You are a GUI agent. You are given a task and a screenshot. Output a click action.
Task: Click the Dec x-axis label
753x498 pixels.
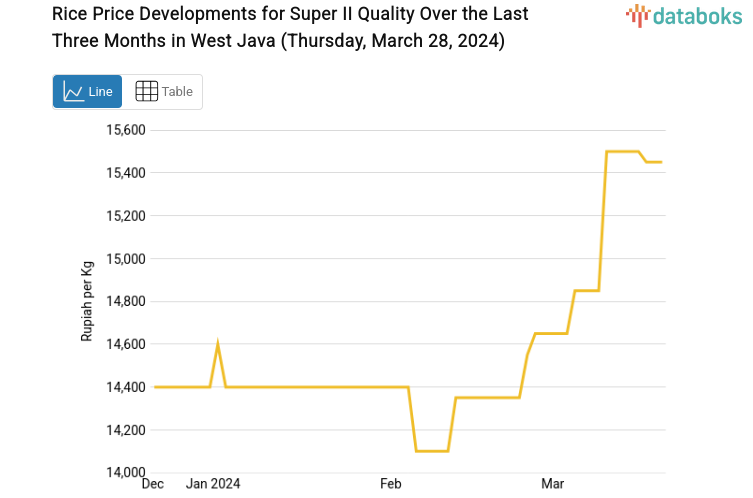[153, 484]
